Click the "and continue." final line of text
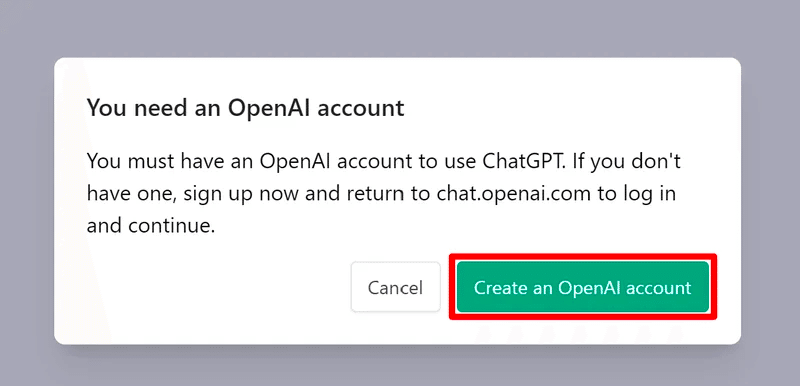 151,226
